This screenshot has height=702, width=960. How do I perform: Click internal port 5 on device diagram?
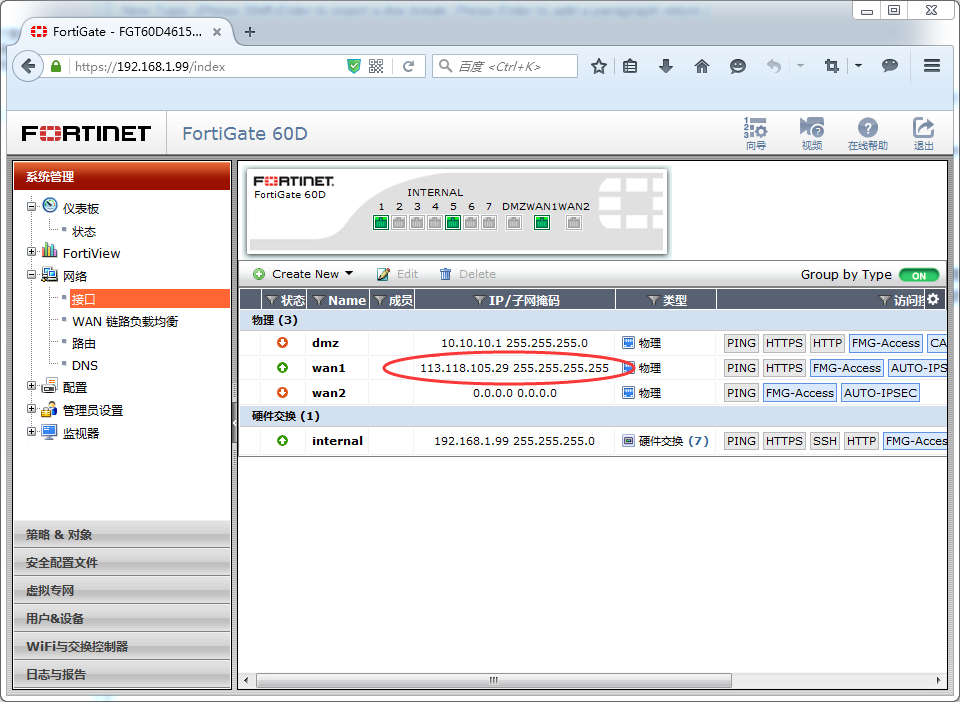click(453, 223)
